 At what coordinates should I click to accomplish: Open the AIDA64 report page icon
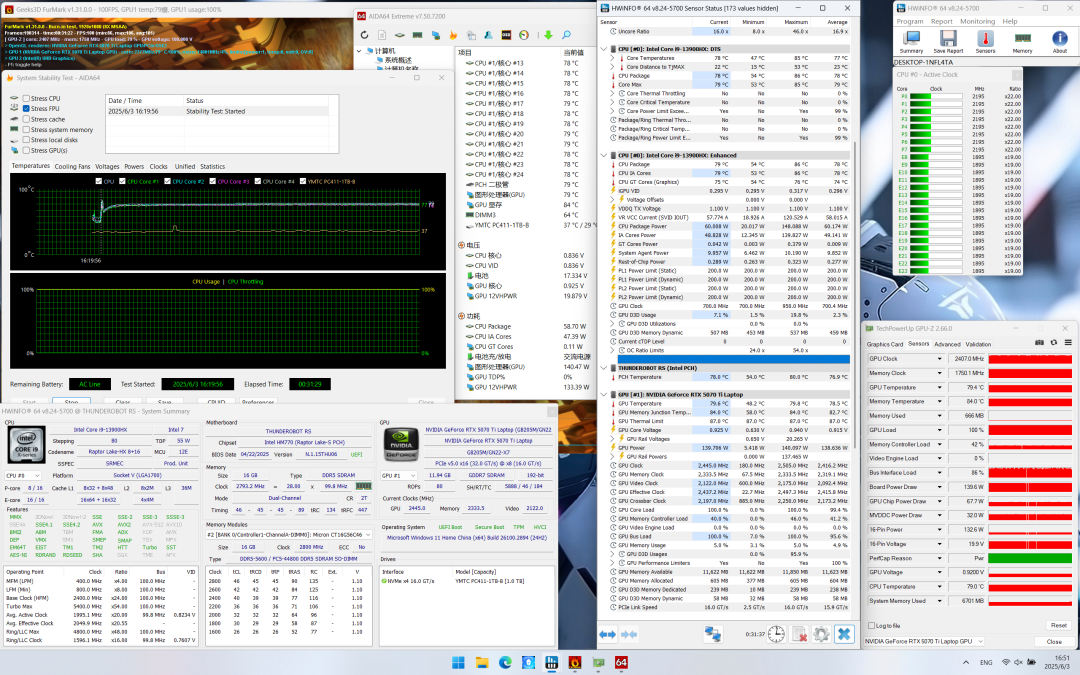click(382, 35)
